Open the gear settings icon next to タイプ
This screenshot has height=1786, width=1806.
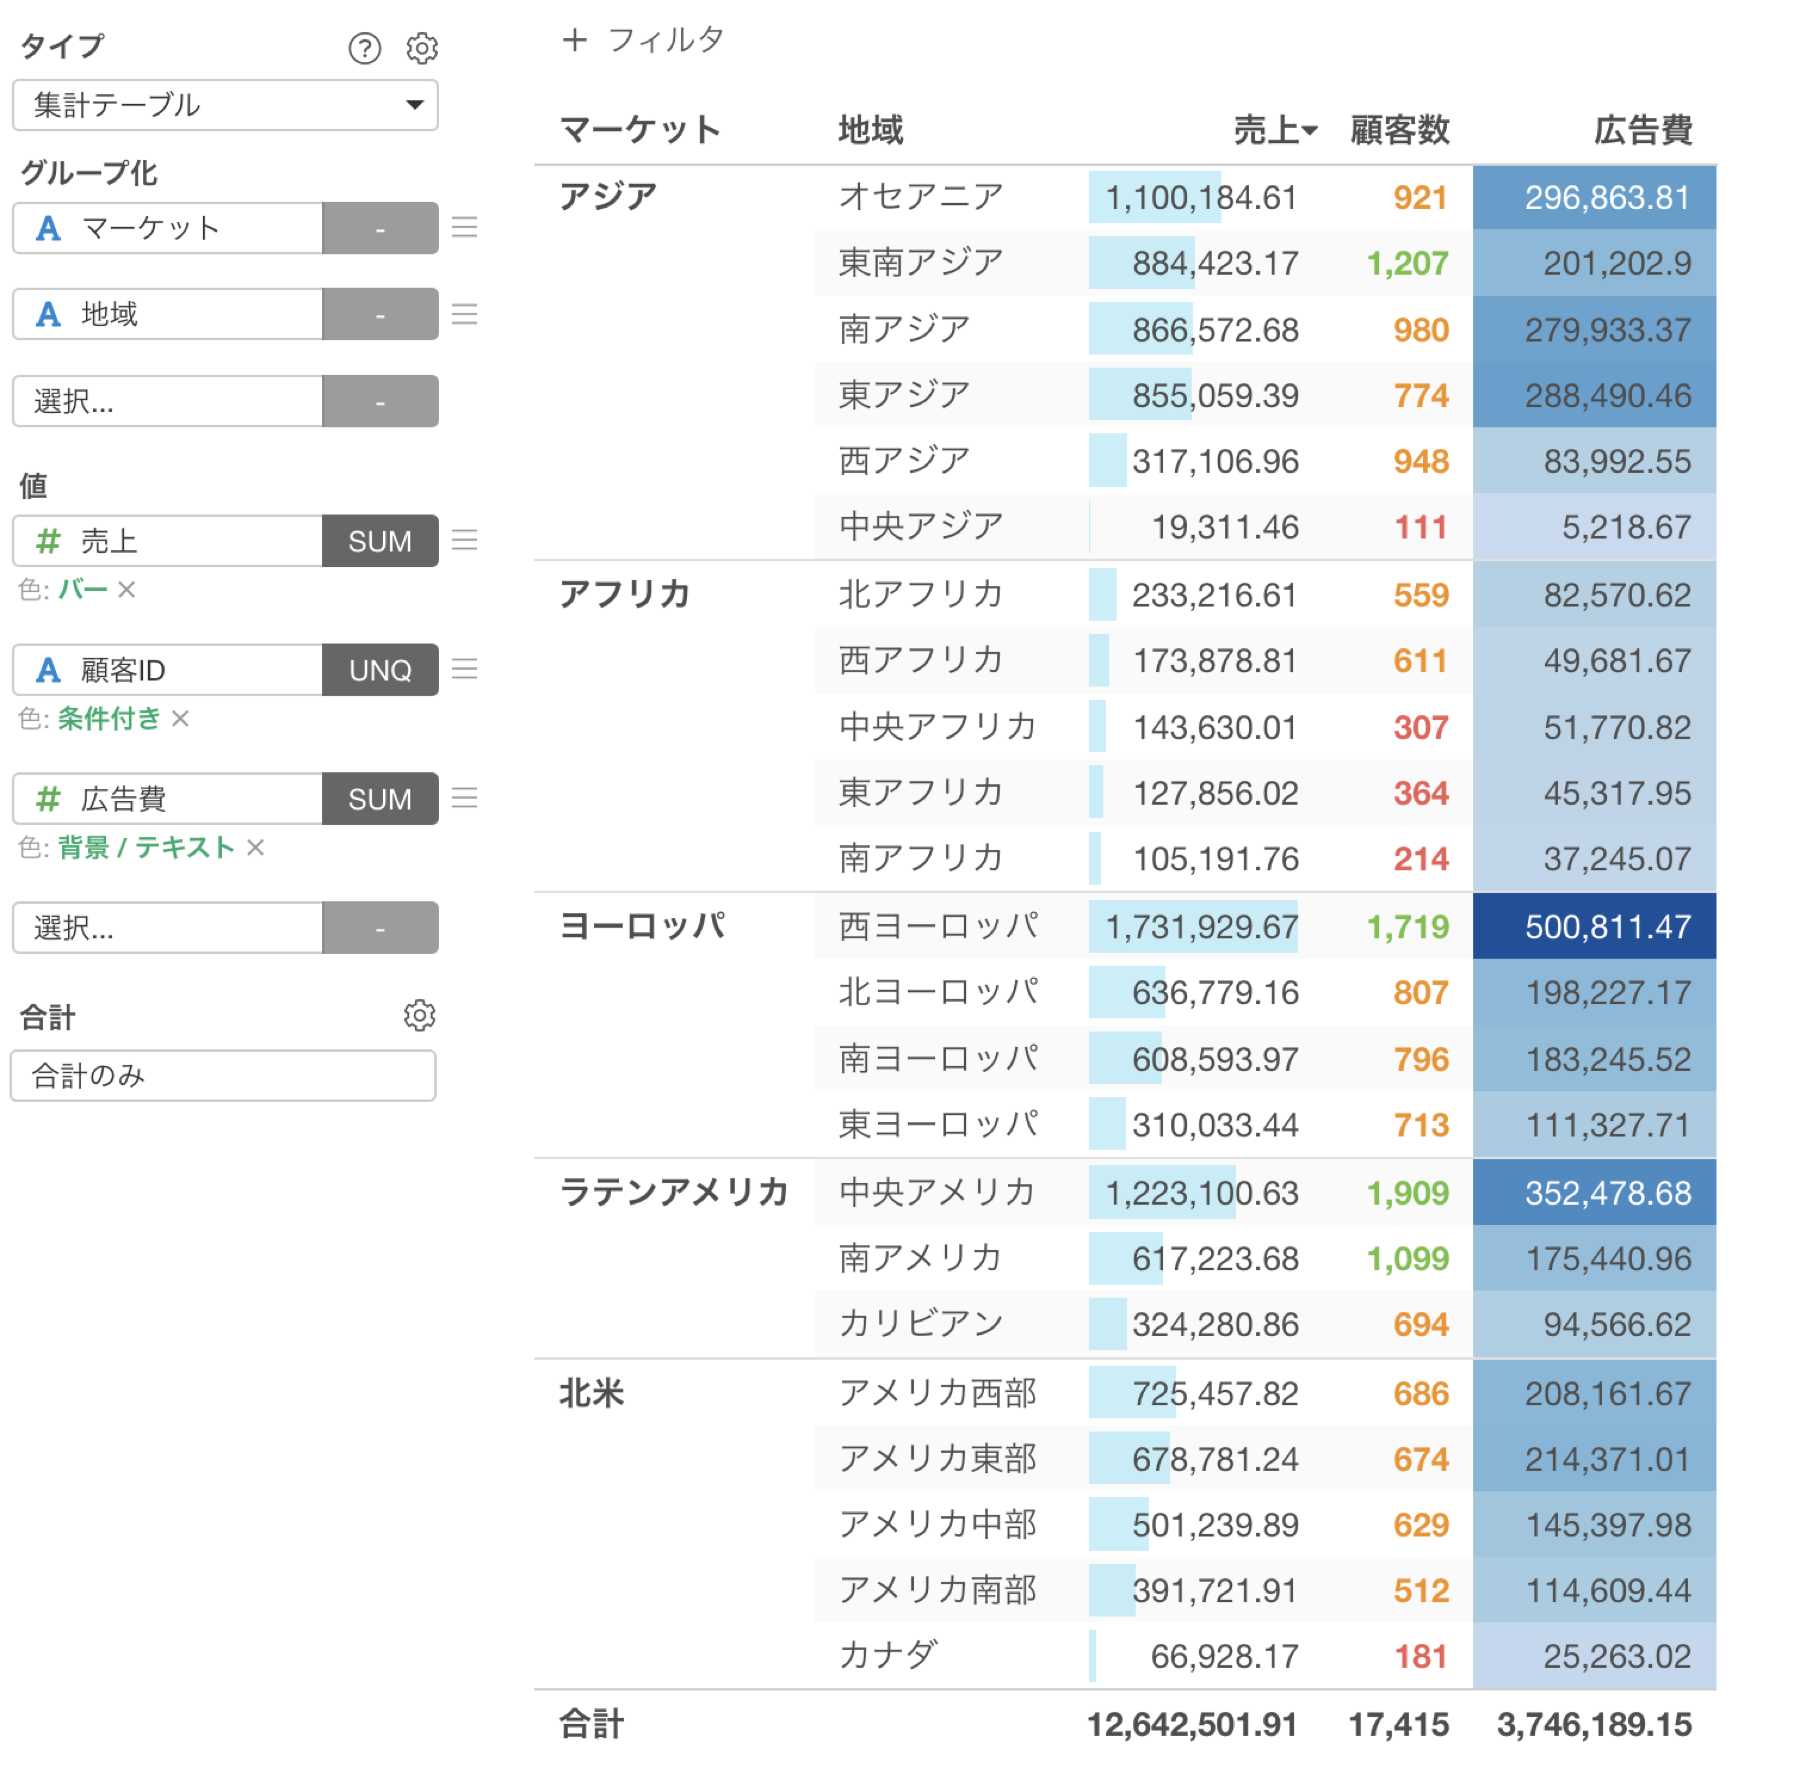[422, 48]
